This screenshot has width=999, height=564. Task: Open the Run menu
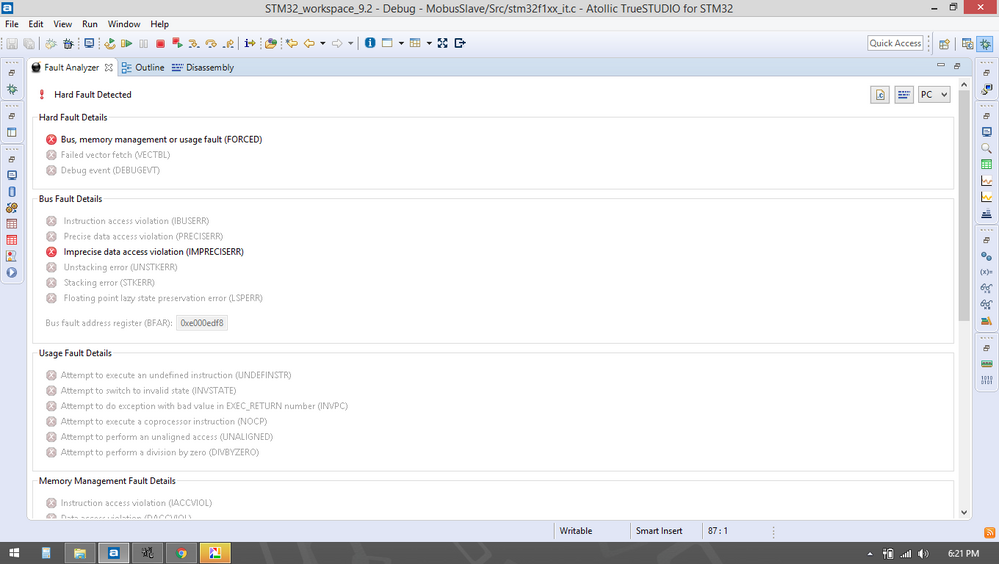[x=90, y=24]
